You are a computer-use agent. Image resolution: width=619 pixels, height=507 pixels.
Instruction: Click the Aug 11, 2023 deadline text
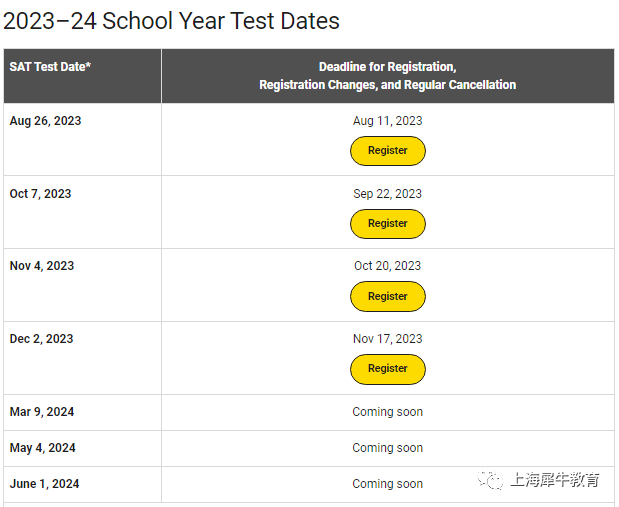click(x=388, y=121)
